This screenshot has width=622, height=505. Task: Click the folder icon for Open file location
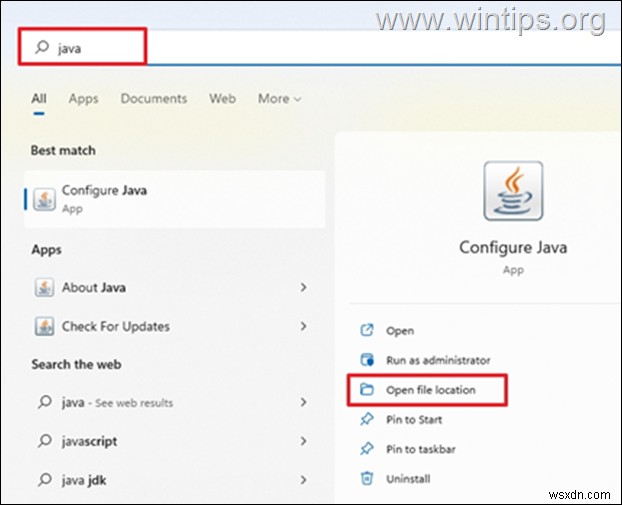tap(367, 390)
